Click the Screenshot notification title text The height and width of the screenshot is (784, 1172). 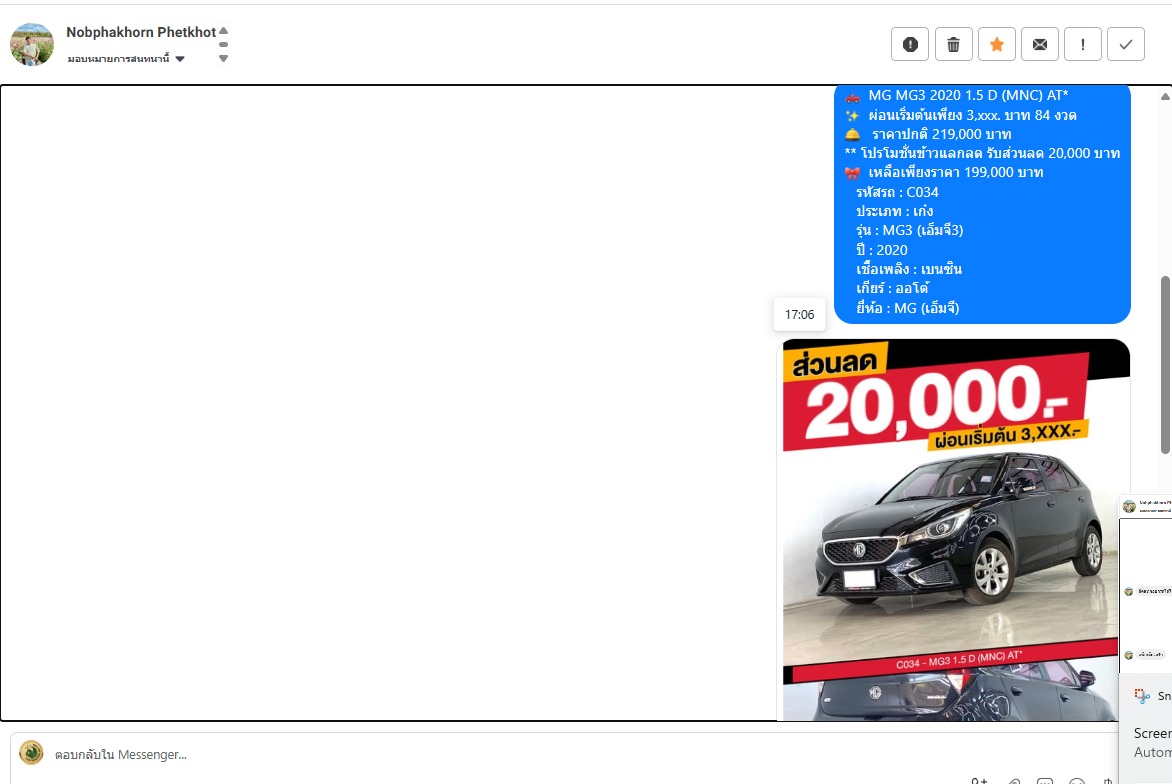pos(1153,733)
